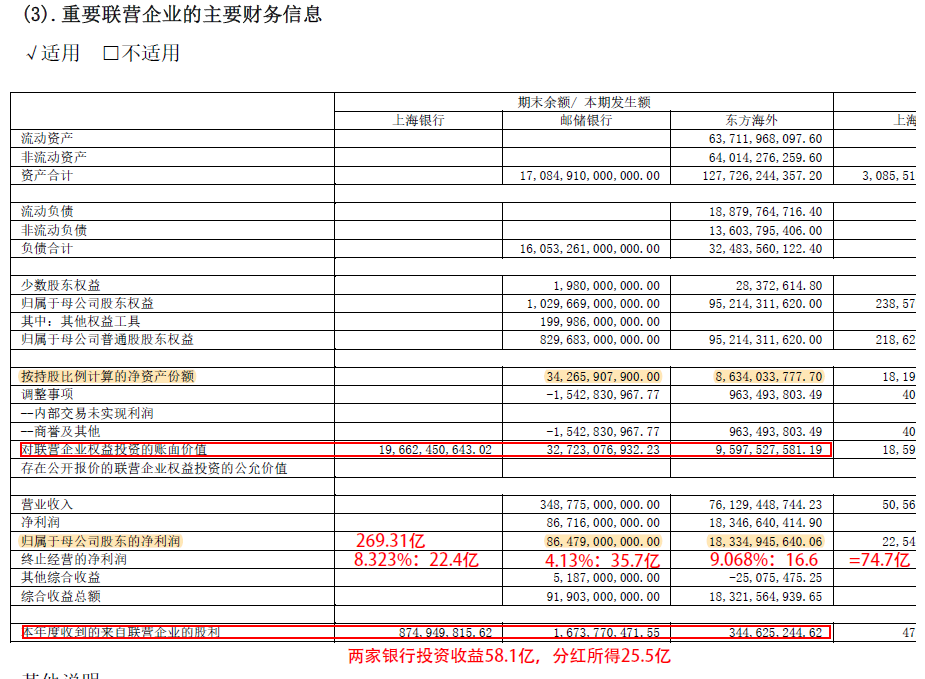The height and width of the screenshot is (679, 925).
Task: Click value 199,986,000,000.00
Action: [x=600, y=322]
